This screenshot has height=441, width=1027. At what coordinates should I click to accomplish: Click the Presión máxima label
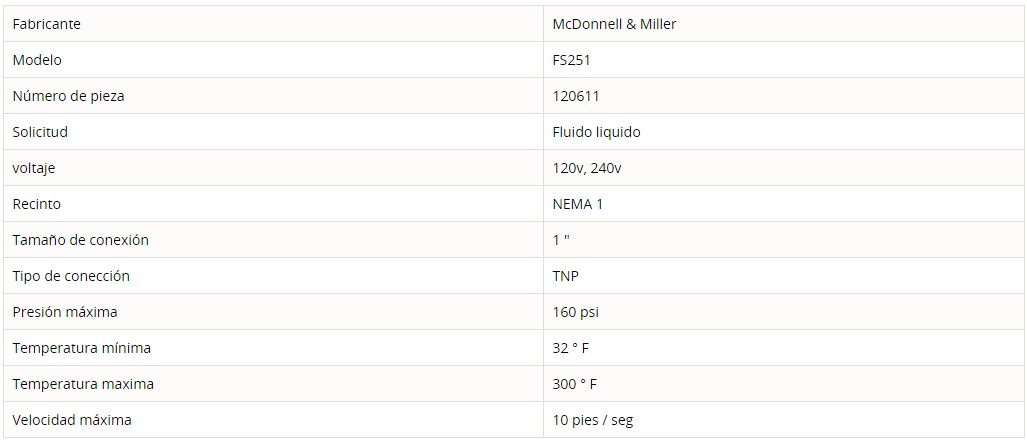(65, 313)
